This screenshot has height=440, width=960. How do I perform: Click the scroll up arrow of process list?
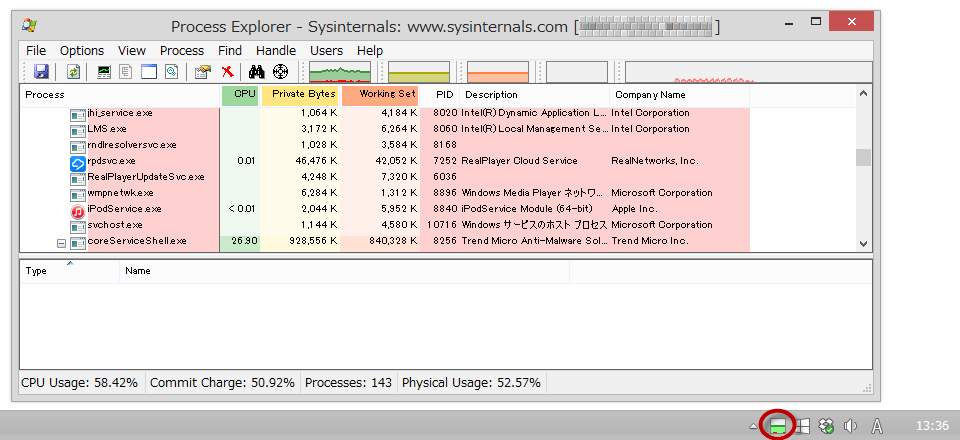click(863, 94)
